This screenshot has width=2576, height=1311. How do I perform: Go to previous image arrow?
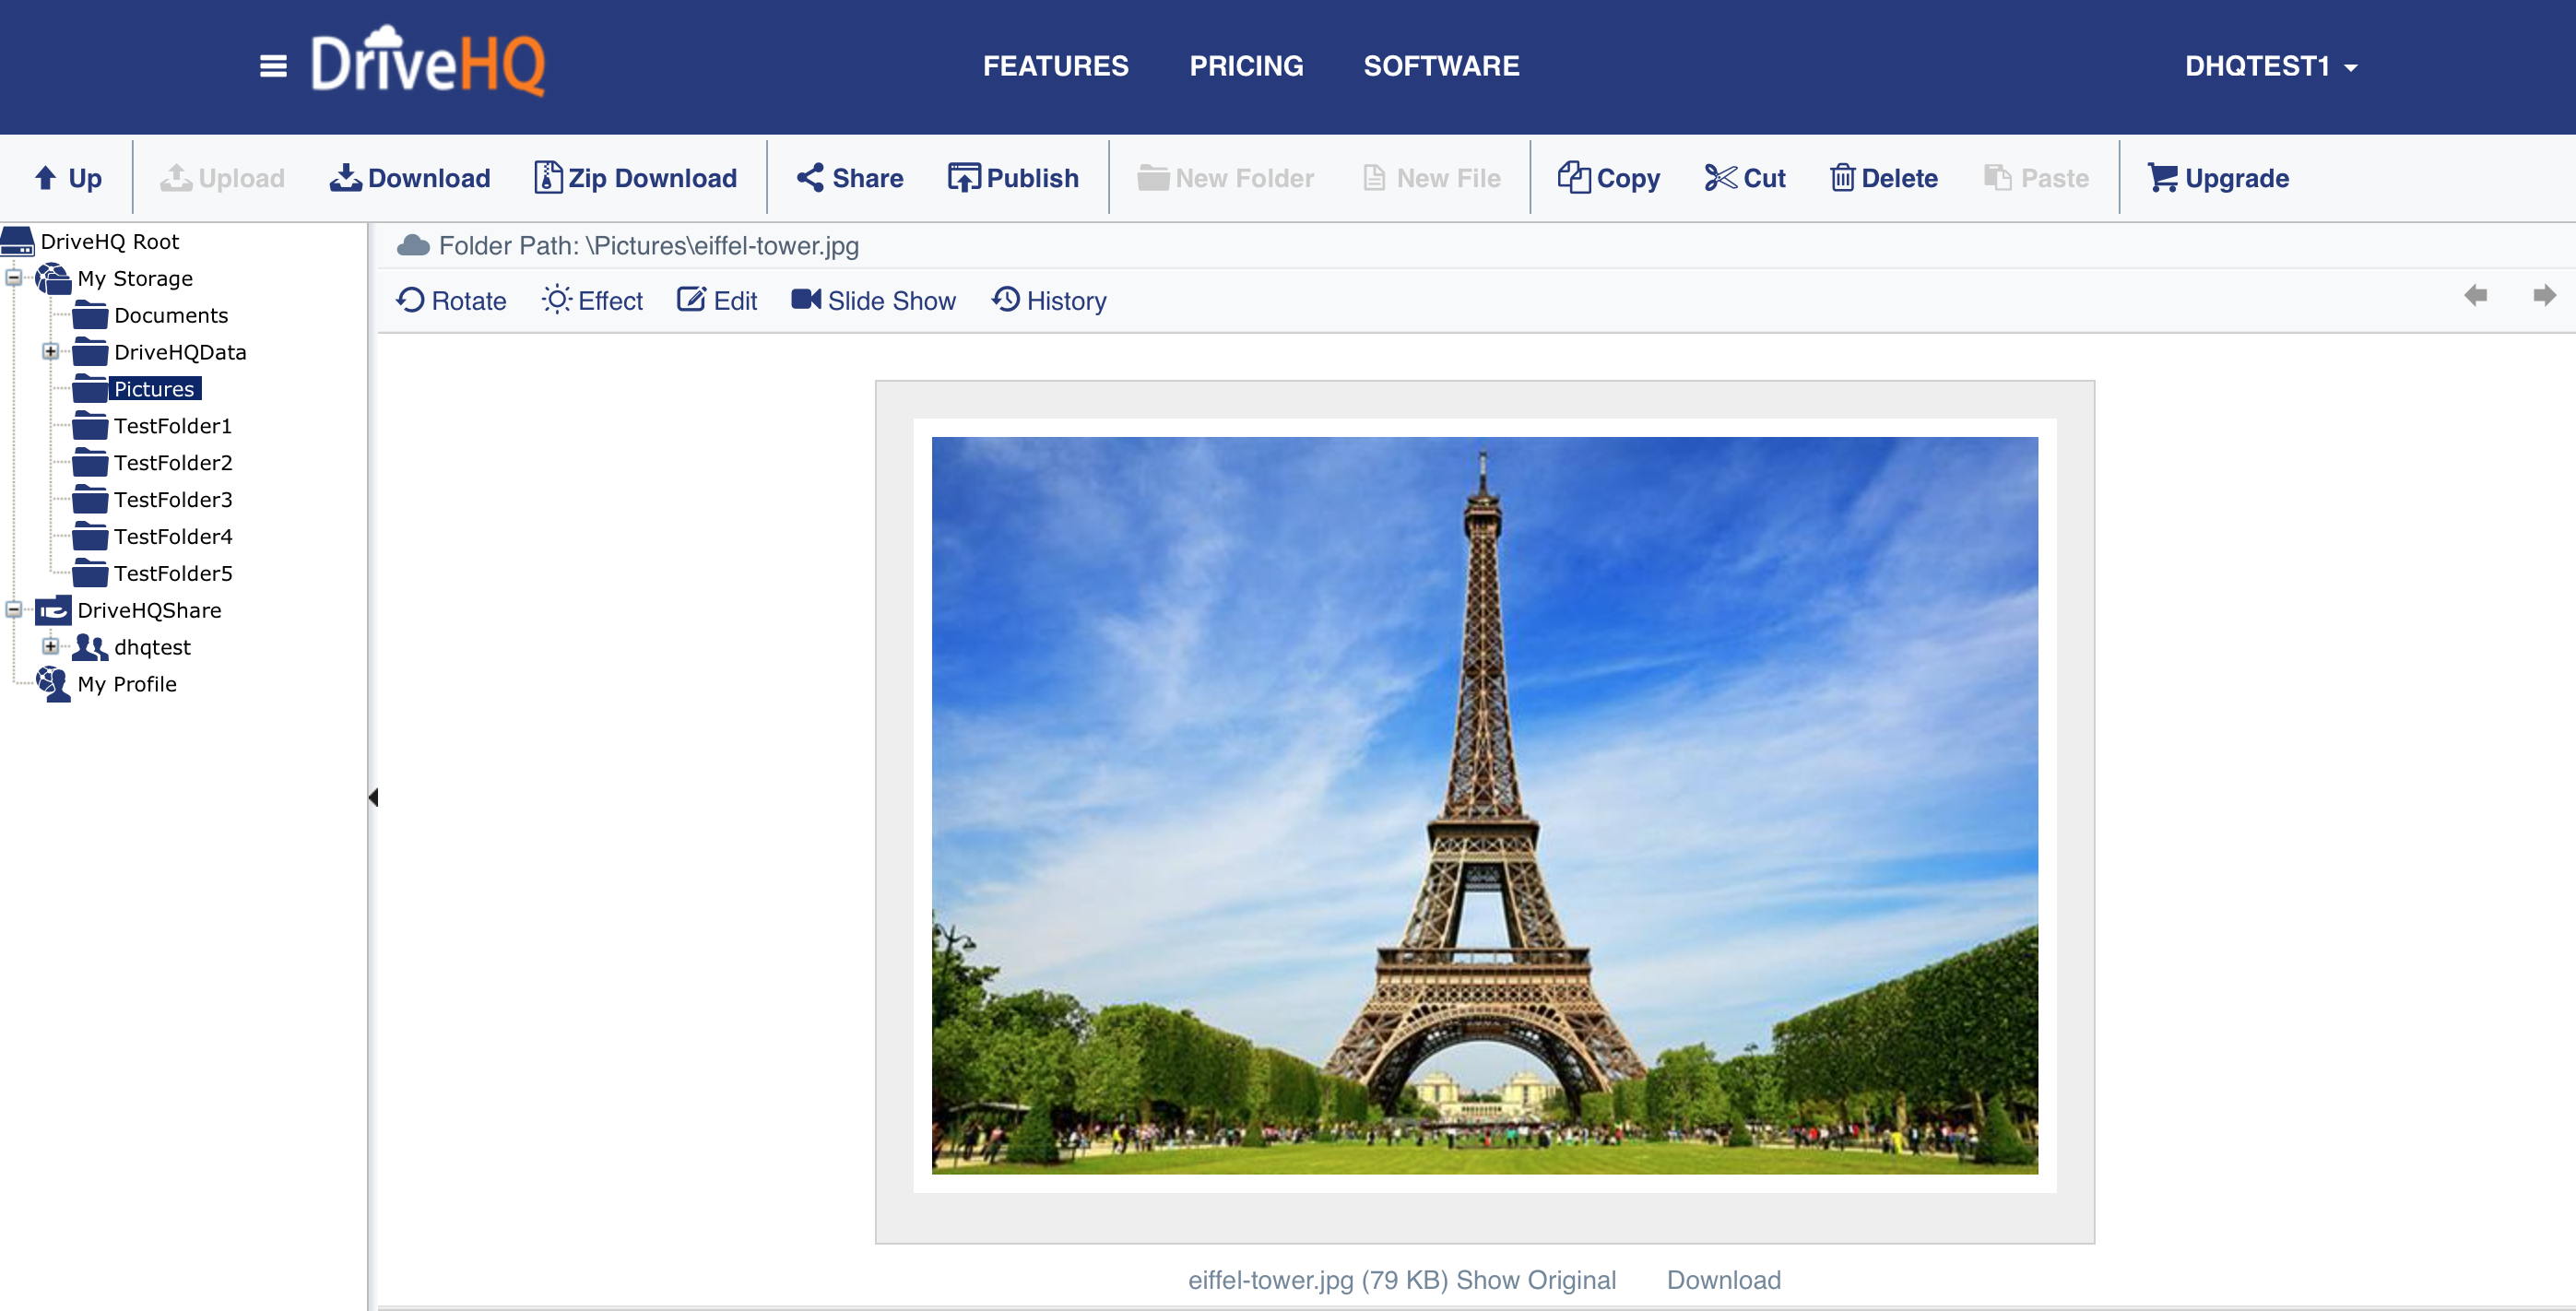tap(2475, 295)
